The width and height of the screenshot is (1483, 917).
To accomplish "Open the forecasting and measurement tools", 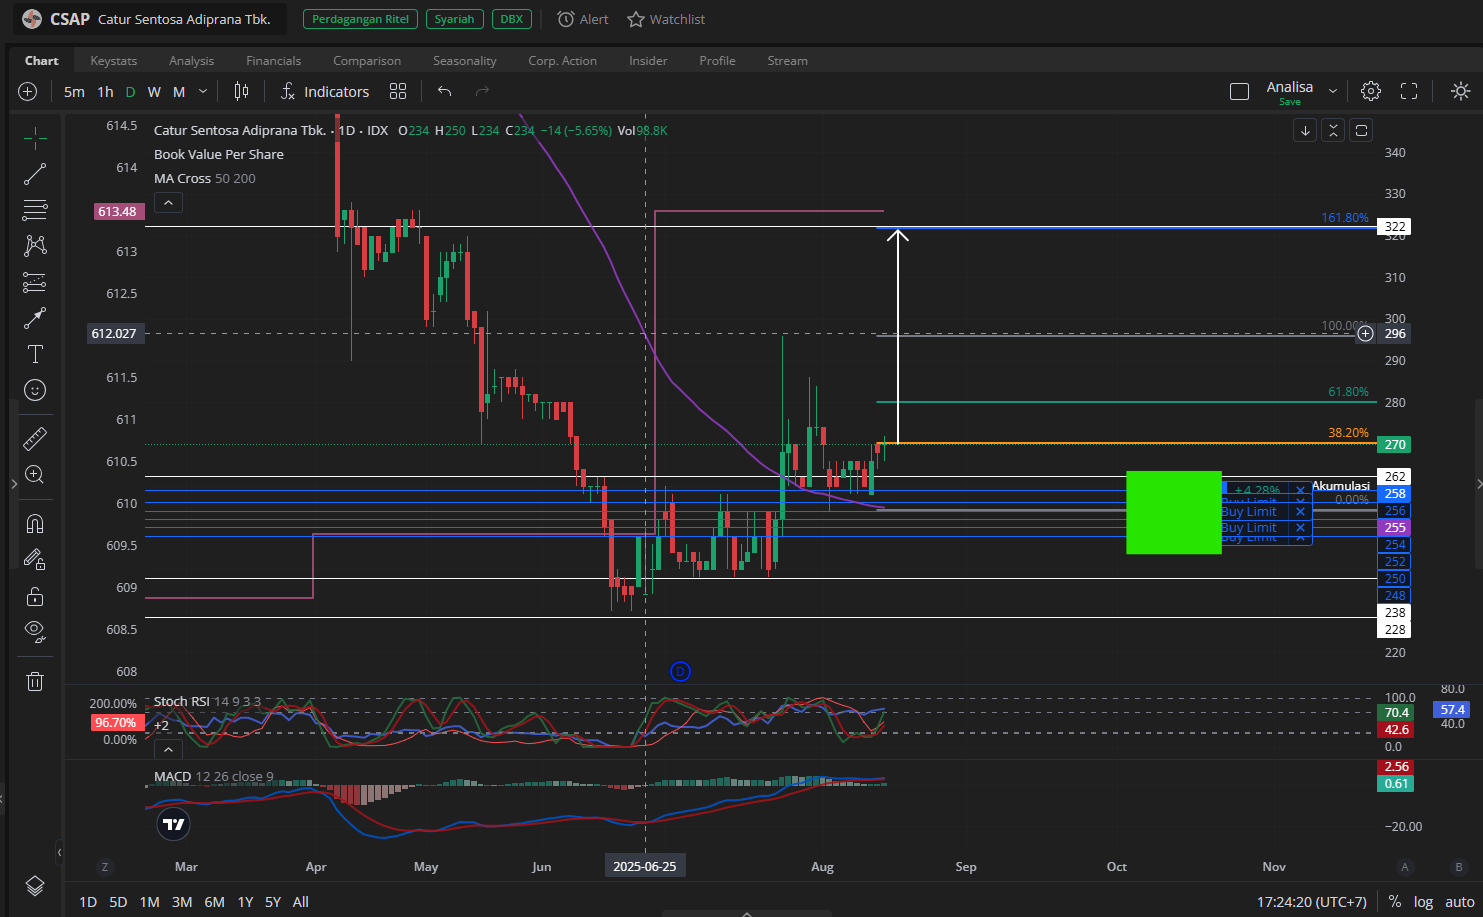I will 35,282.
